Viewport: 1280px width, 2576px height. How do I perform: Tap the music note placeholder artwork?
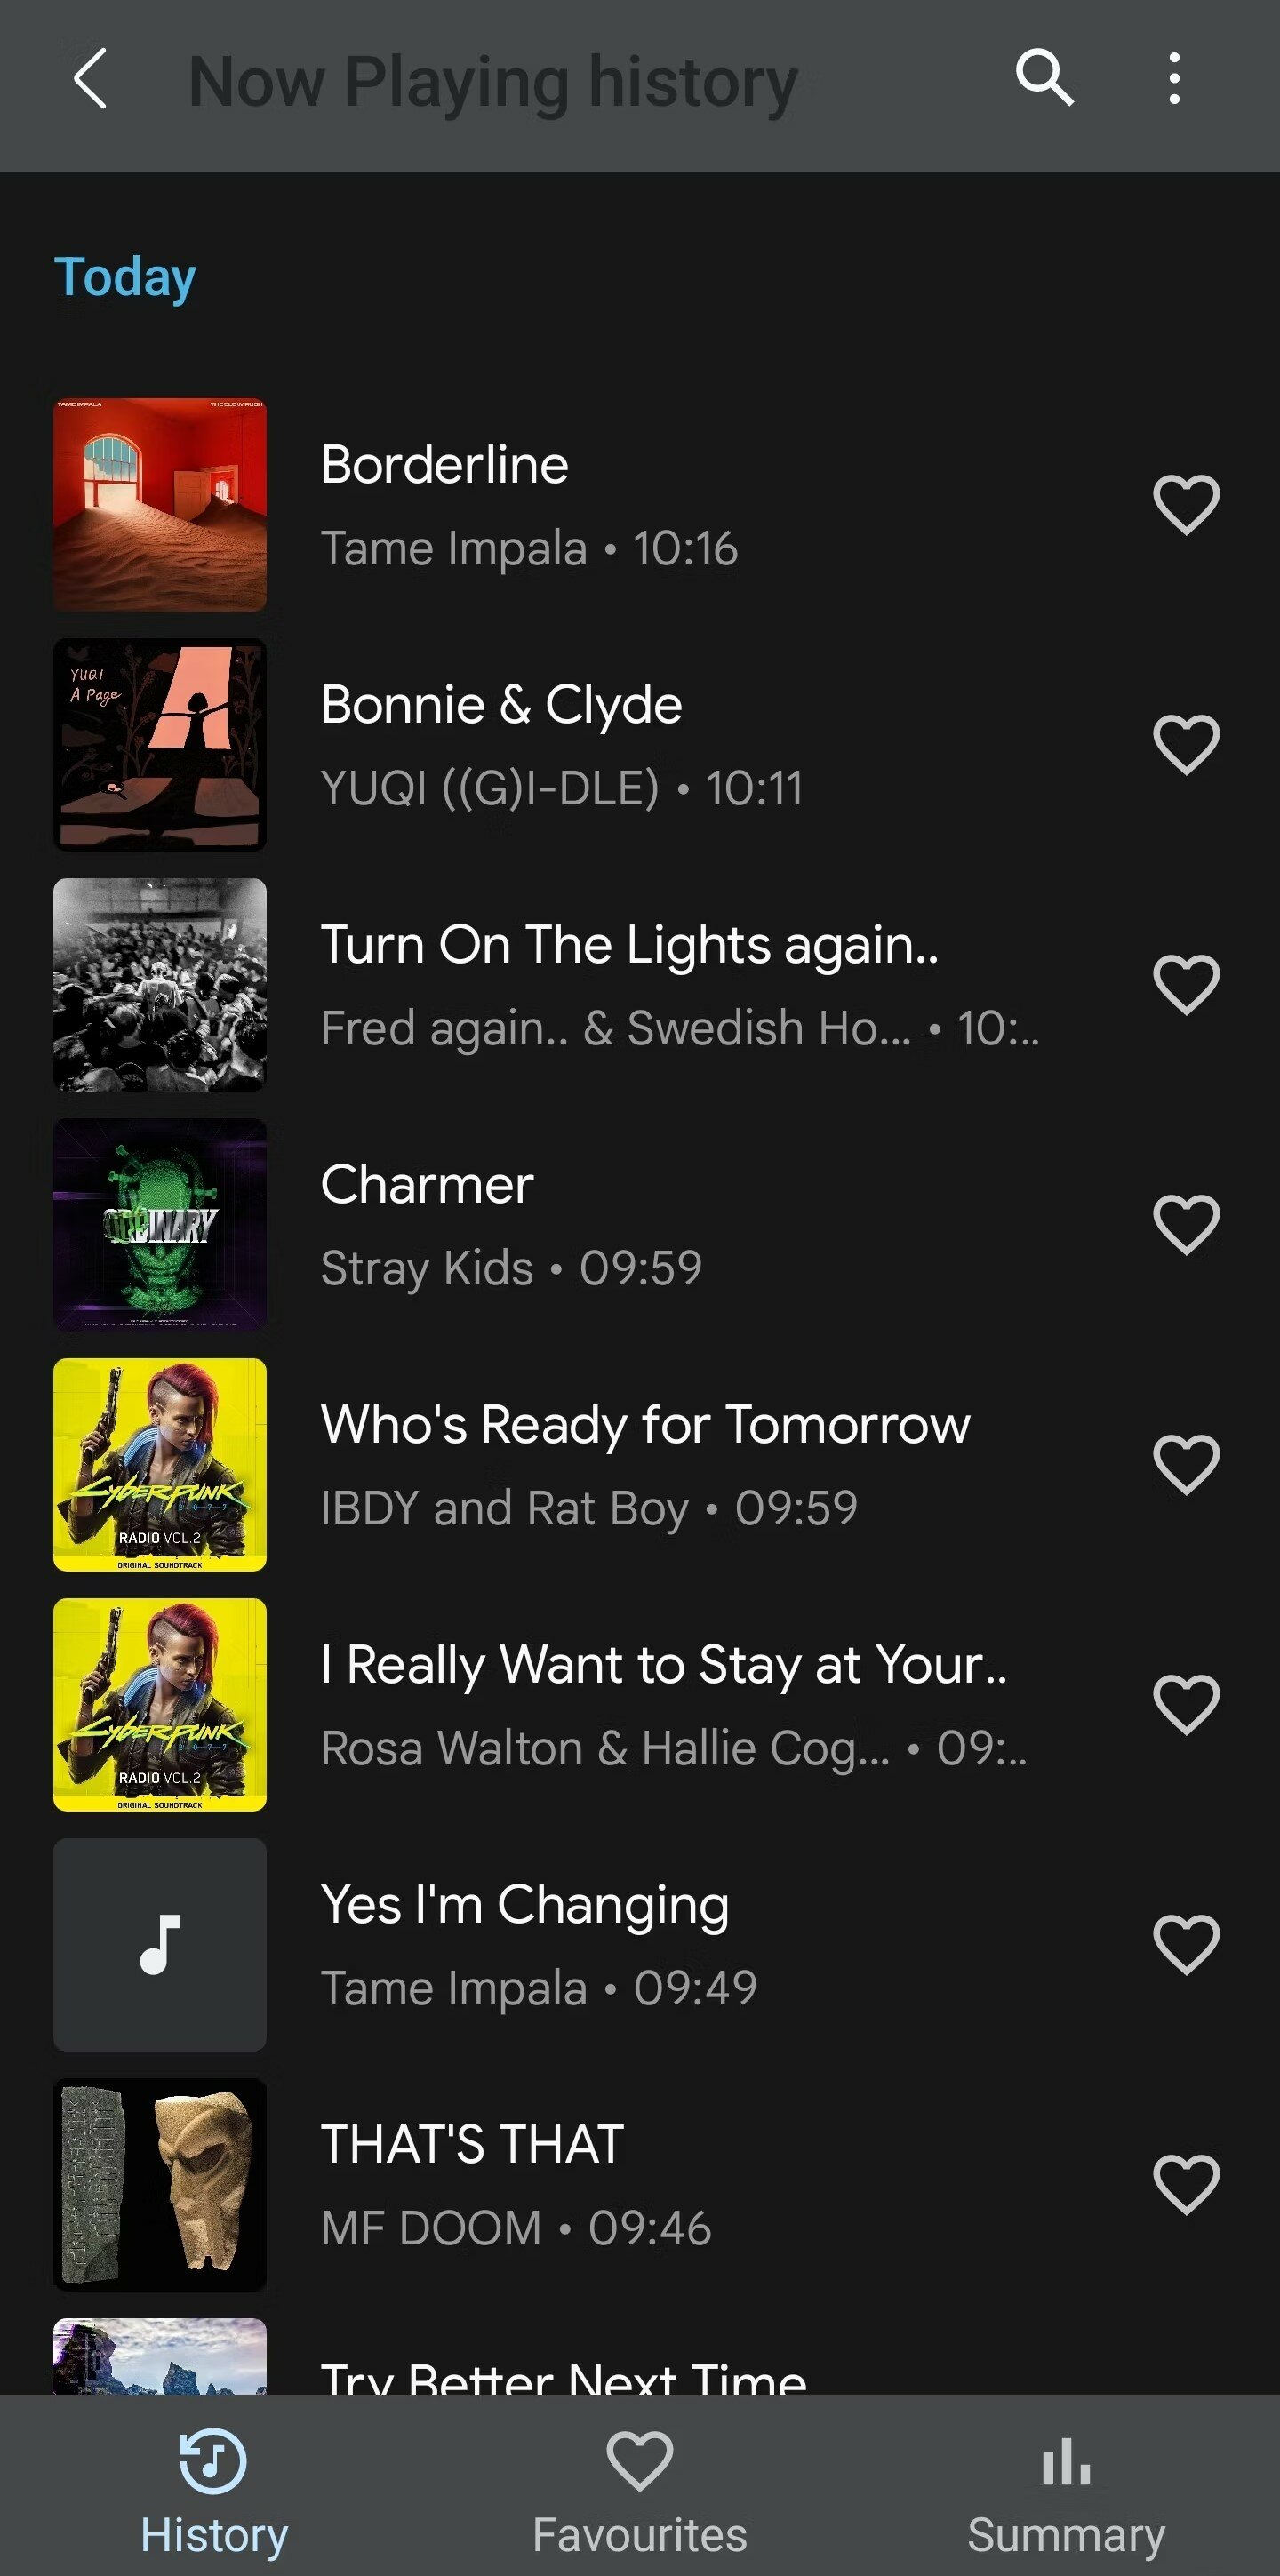coord(160,1945)
